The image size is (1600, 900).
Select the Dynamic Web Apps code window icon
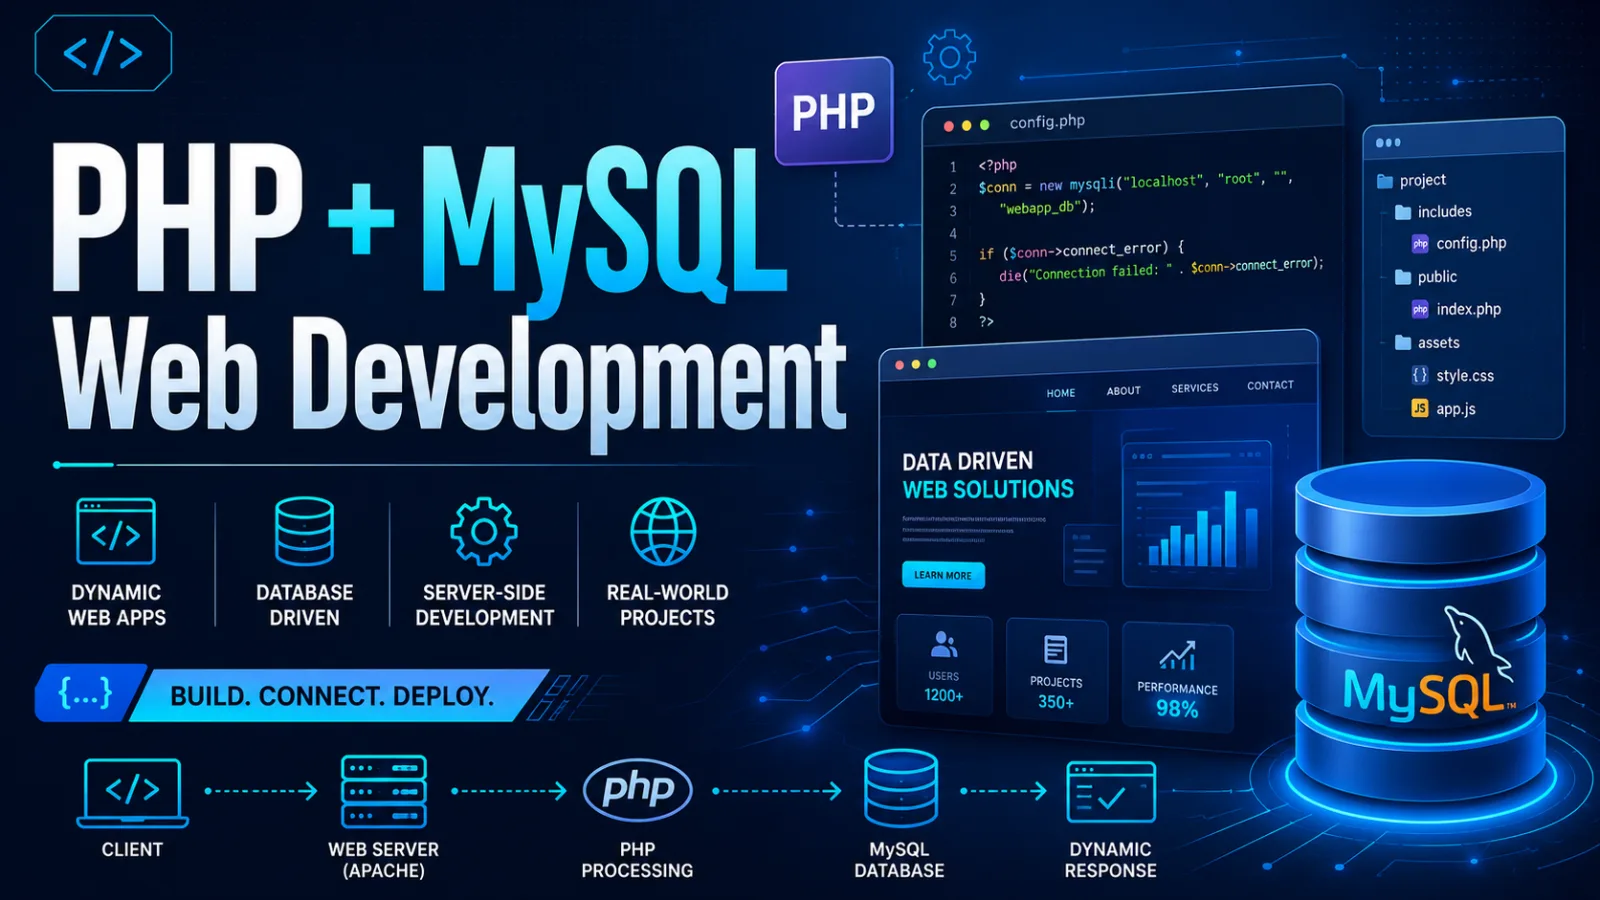point(116,532)
